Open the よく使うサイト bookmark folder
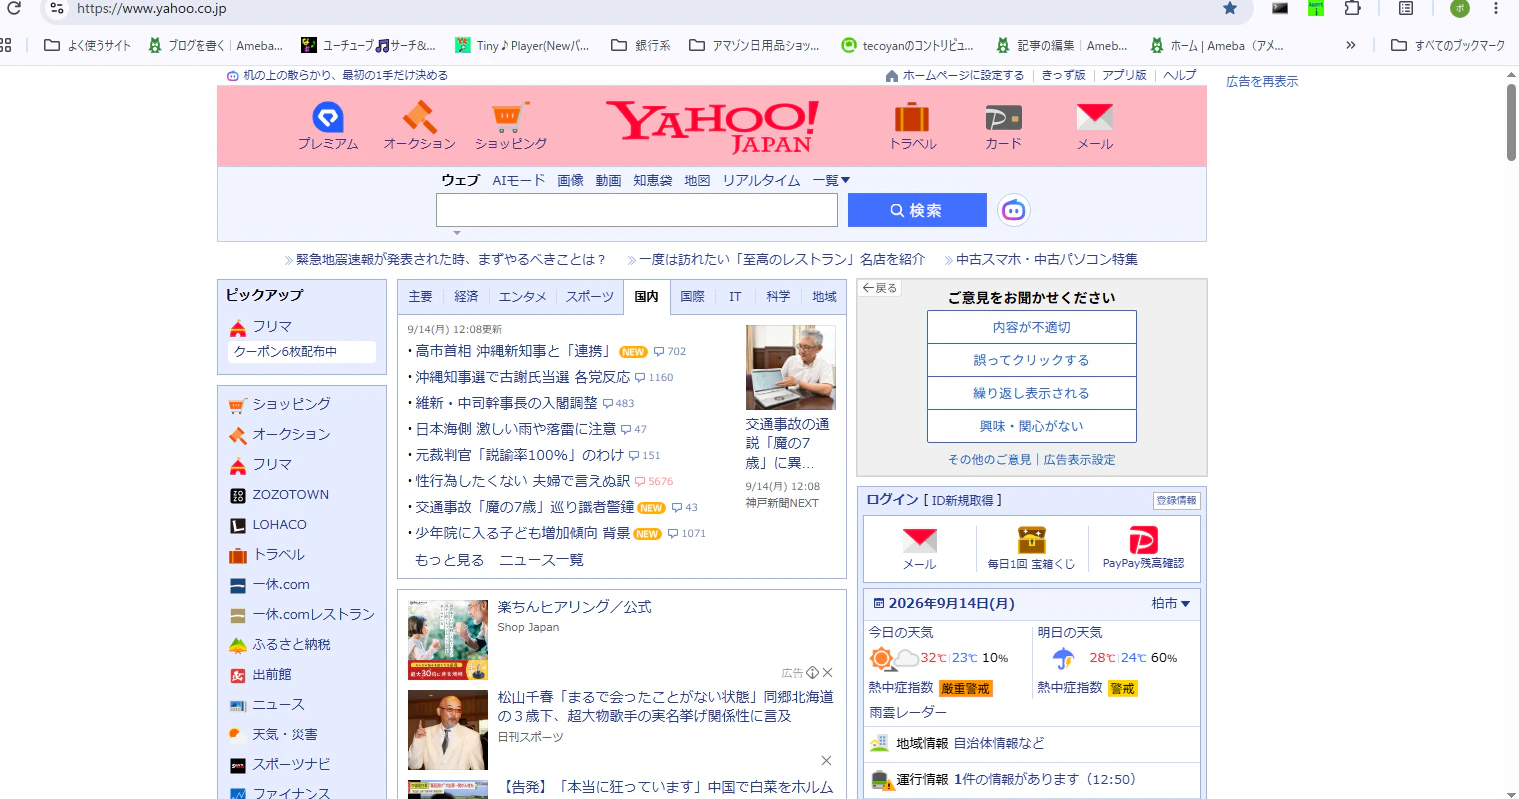 coord(88,45)
